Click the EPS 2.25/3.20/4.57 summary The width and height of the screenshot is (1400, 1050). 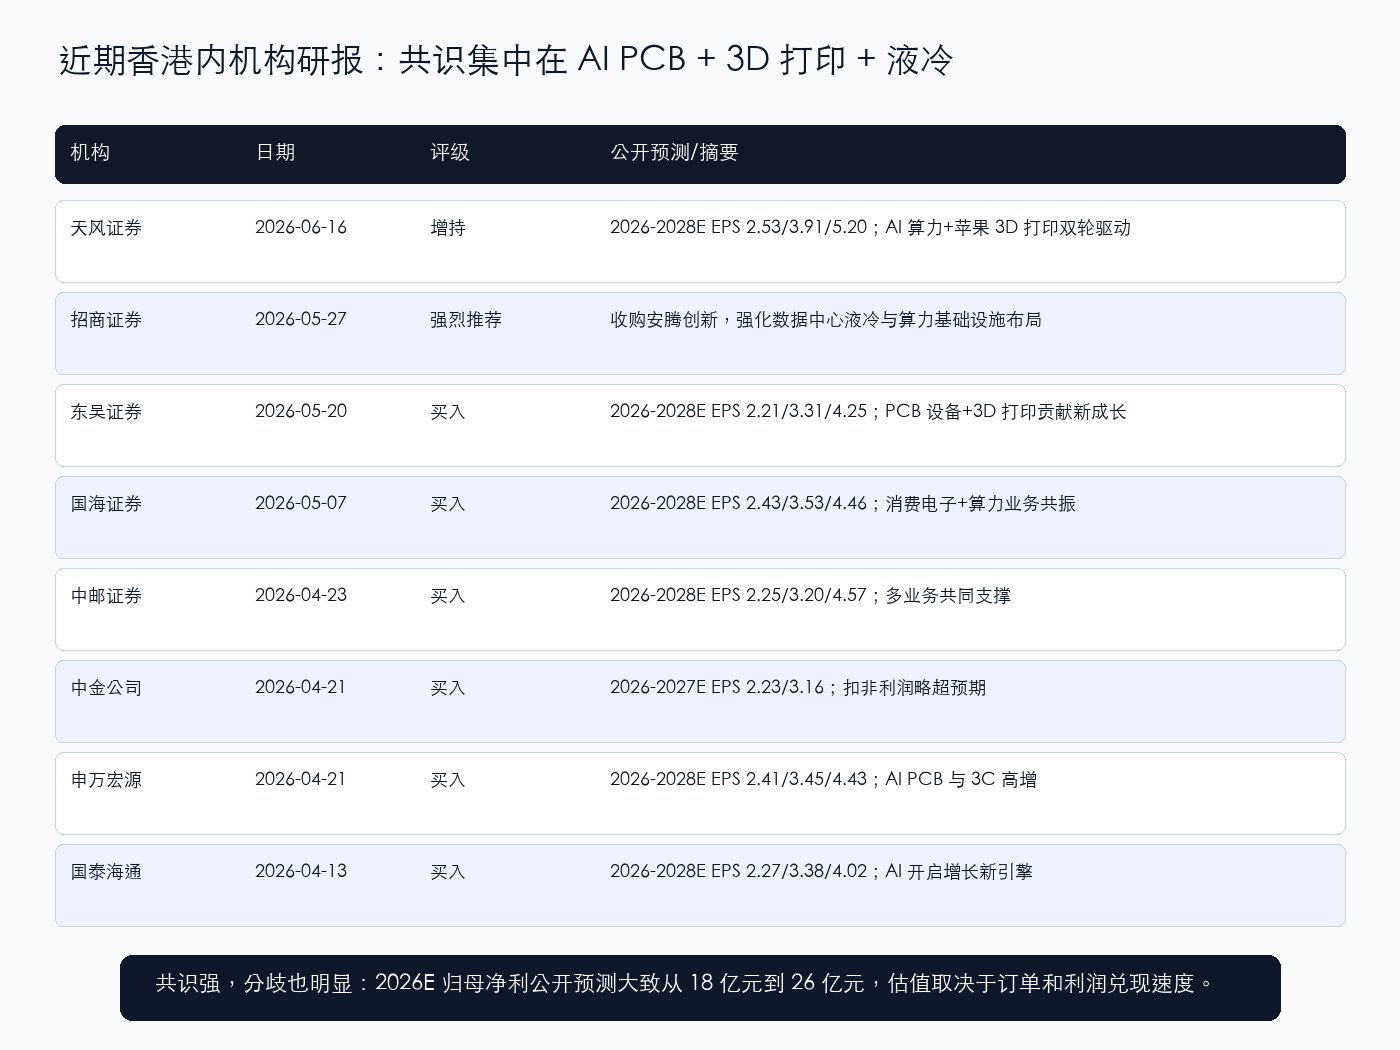810,596
